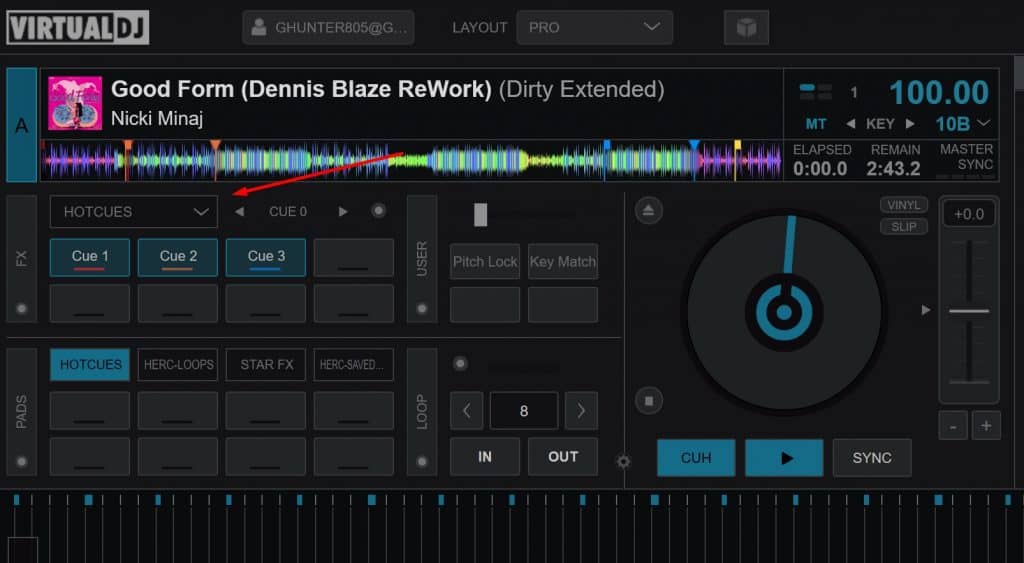This screenshot has height=563, width=1024.
Task: Select the LOOP side panel label
Action: (422, 411)
